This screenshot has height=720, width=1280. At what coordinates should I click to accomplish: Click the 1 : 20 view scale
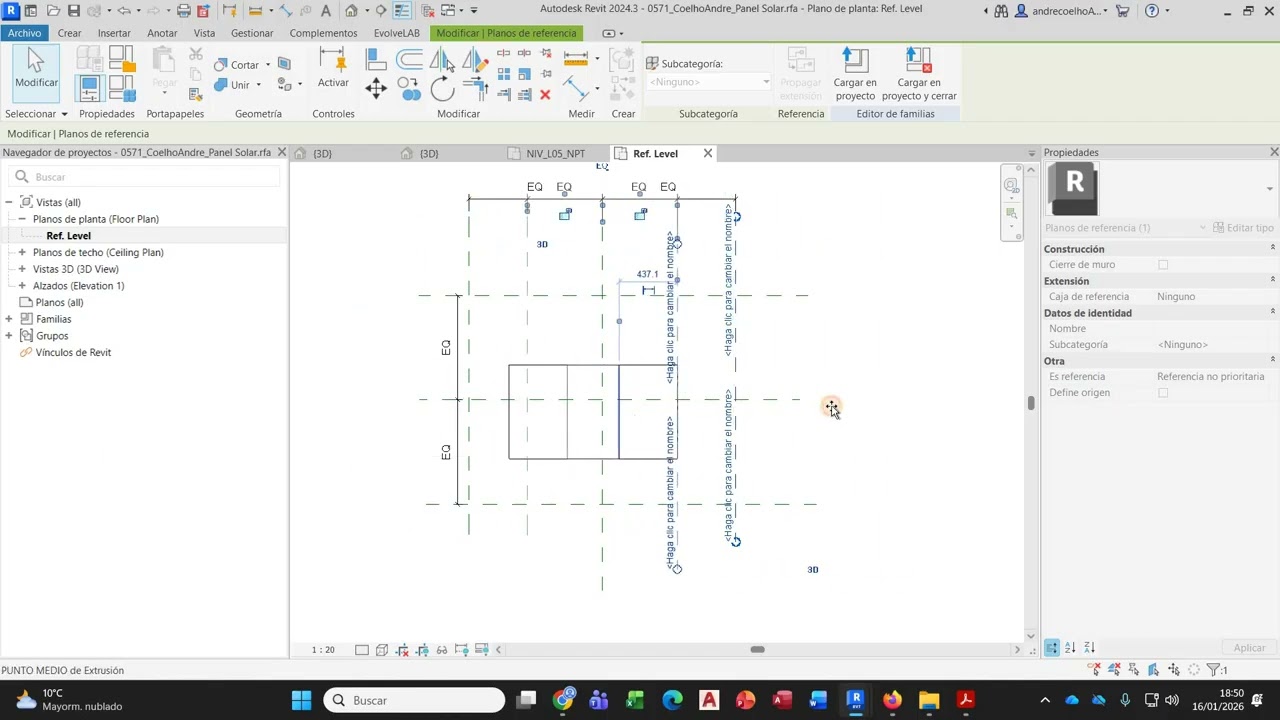pyautogui.click(x=323, y=650)
